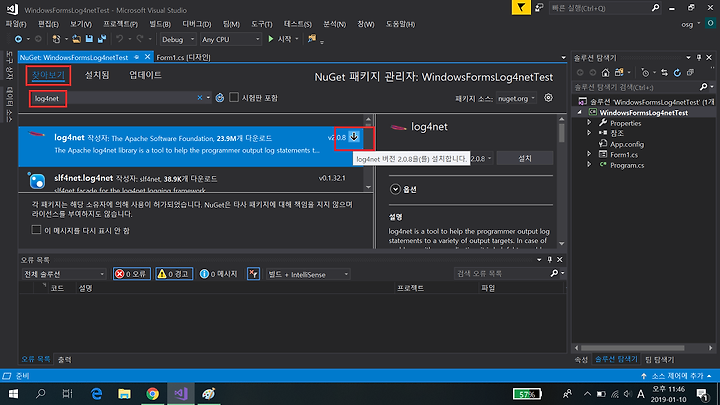
Task: Click the clear build filter icon in Error List
Action: coord(253,274)
